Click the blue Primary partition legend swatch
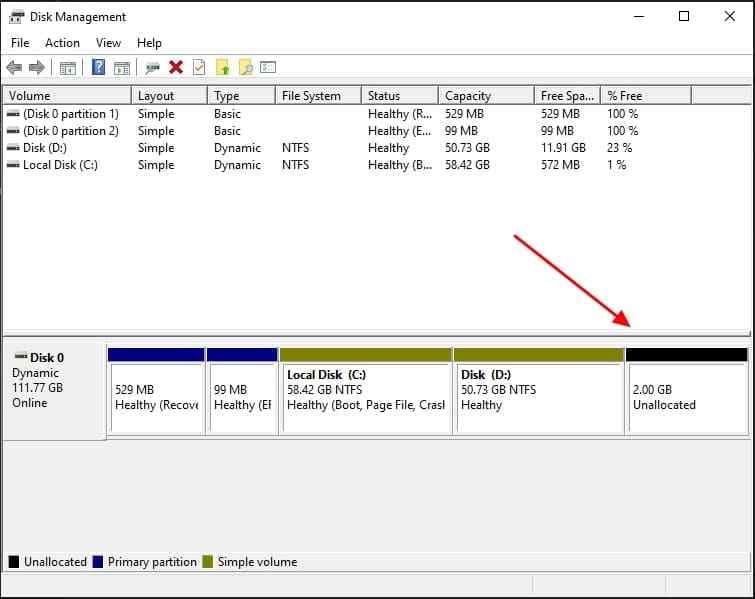The height and width of the screenshot is (599, 755). [x=98, y=562]
